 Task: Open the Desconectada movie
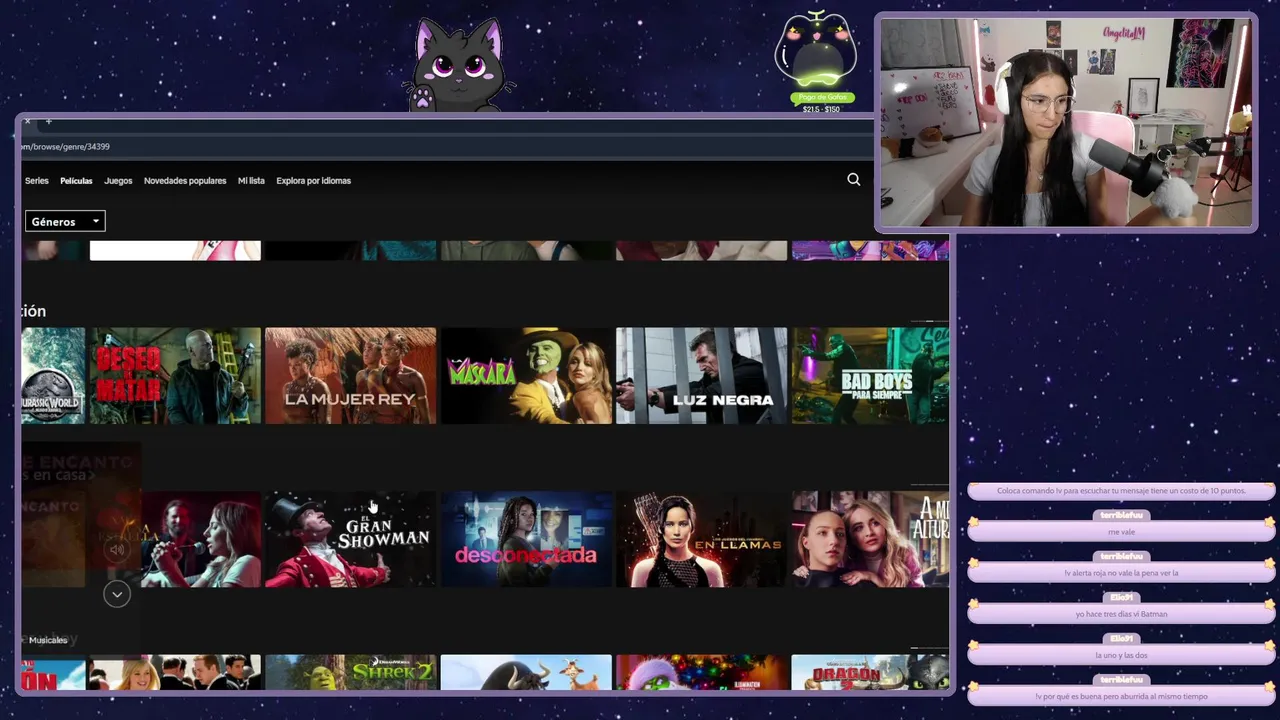[x=526, y=539]
